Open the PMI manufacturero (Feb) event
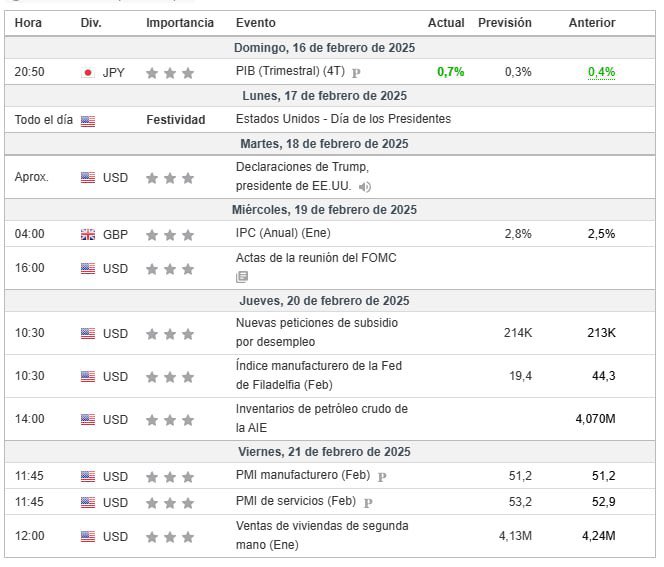The image size is (664, 567). tap(303, 475)
